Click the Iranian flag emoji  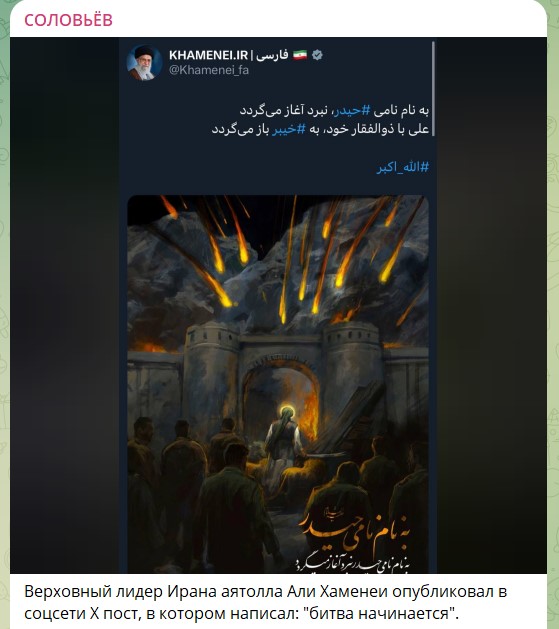pos(300,55)
